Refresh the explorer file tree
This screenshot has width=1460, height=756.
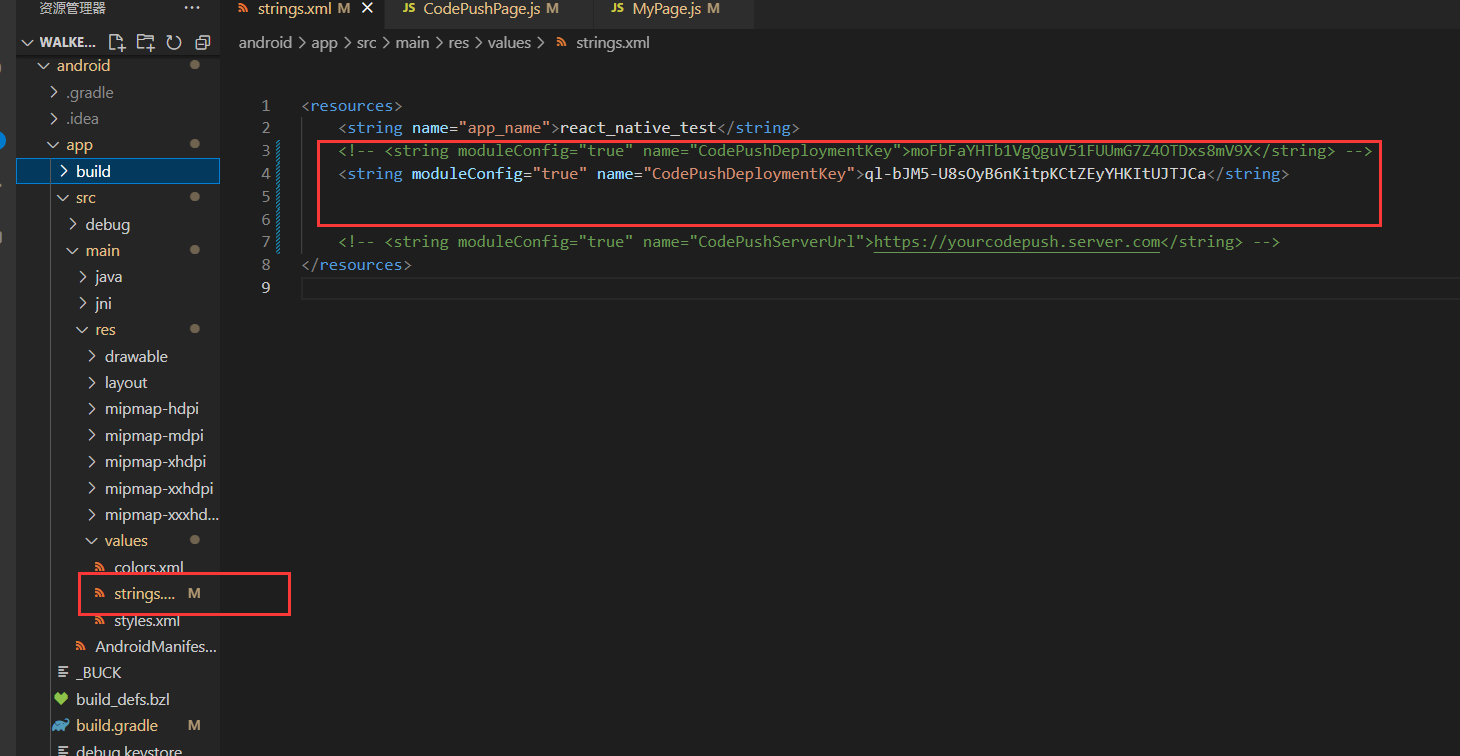coord(174,42)
